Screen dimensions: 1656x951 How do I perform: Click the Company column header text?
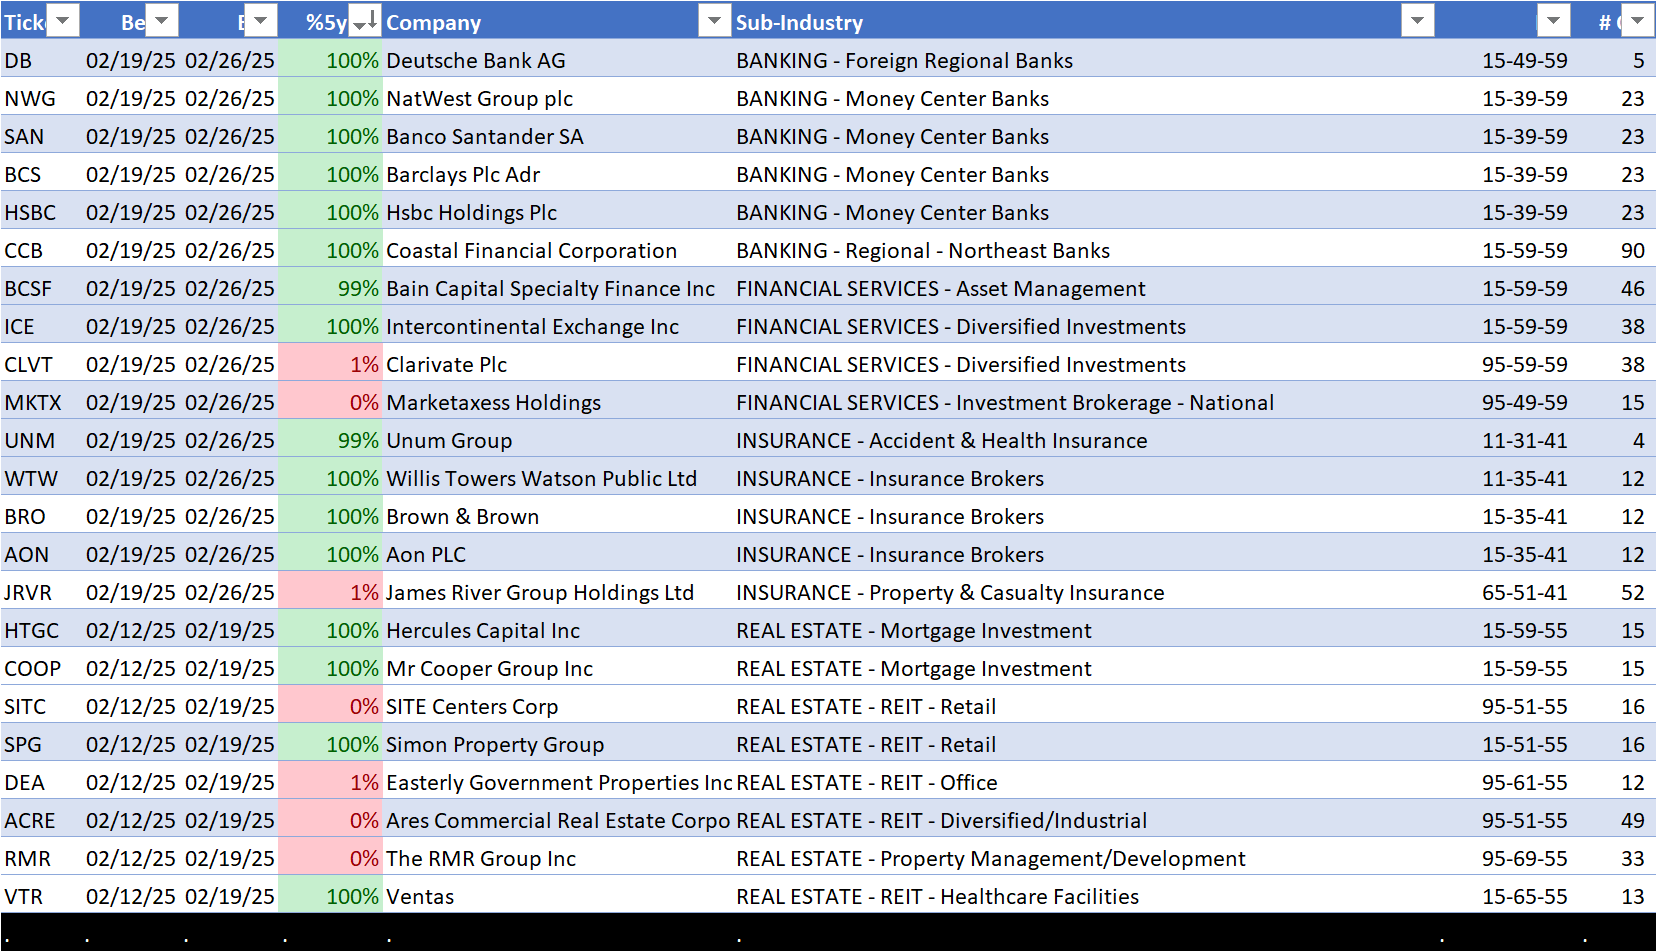click(433, 22)
